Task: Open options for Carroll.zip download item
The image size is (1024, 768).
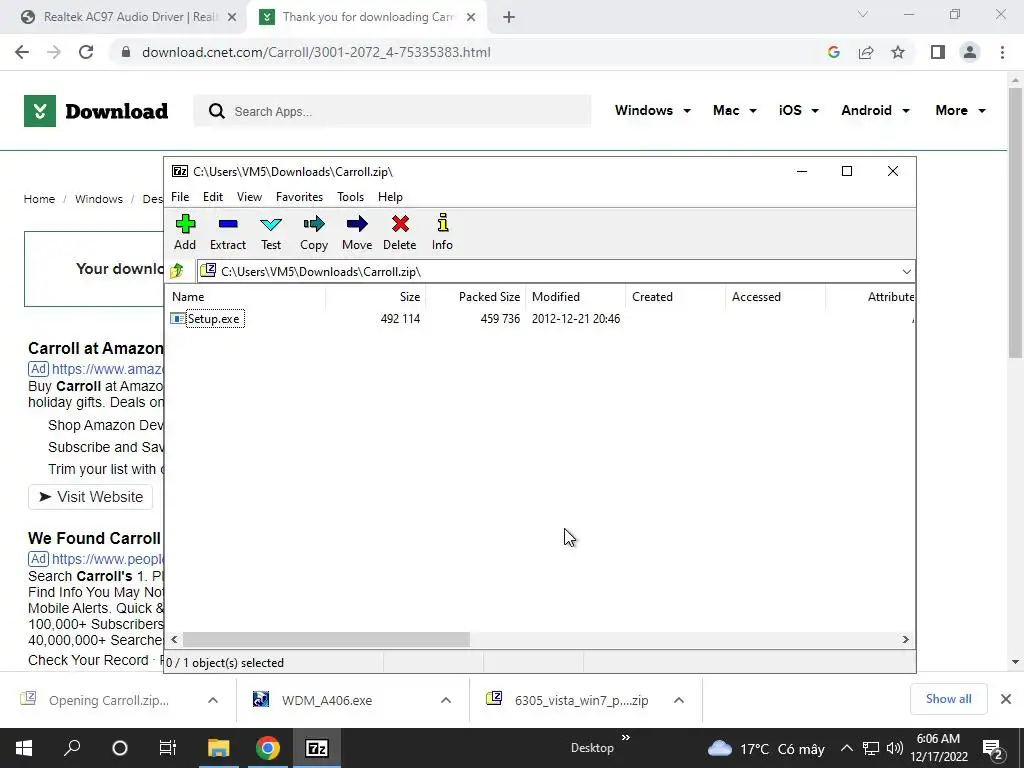Action: (213, 700)
